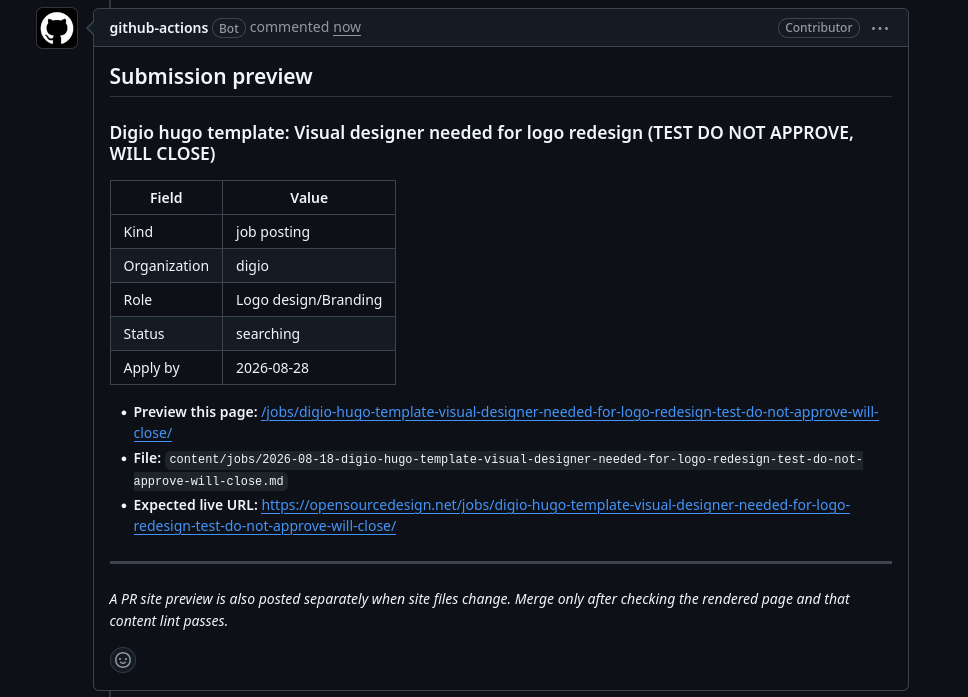
Task: Click the 'Apply by' table cell
Action: (166, 367)
